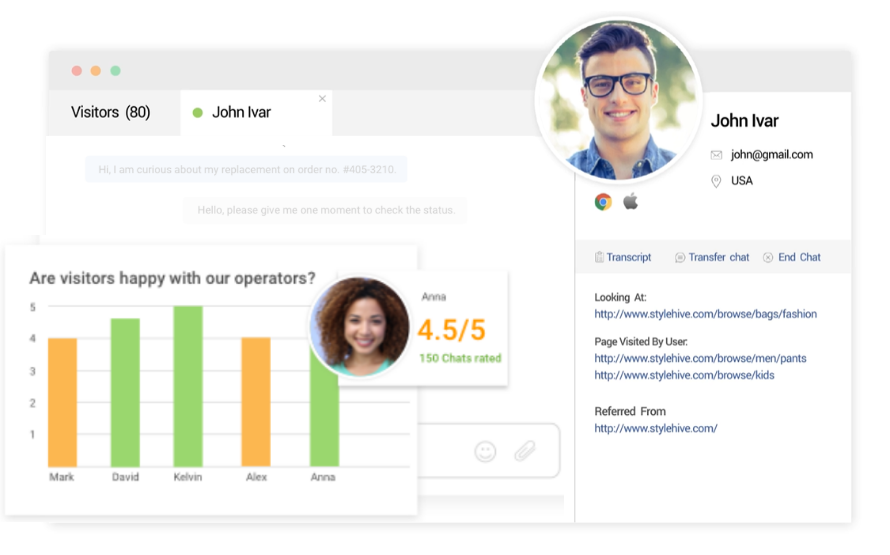This screenshot has width=890, height=555.
Task: Click the john@gmail.com email text
Action: click(772, 154)
